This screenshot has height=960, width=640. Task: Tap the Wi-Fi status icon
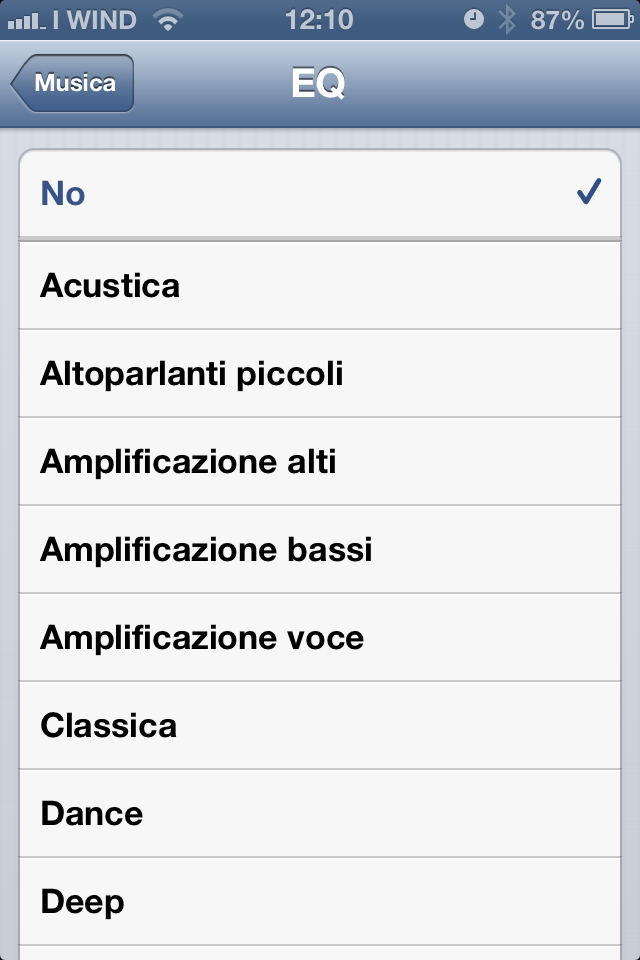click(170, 19)
